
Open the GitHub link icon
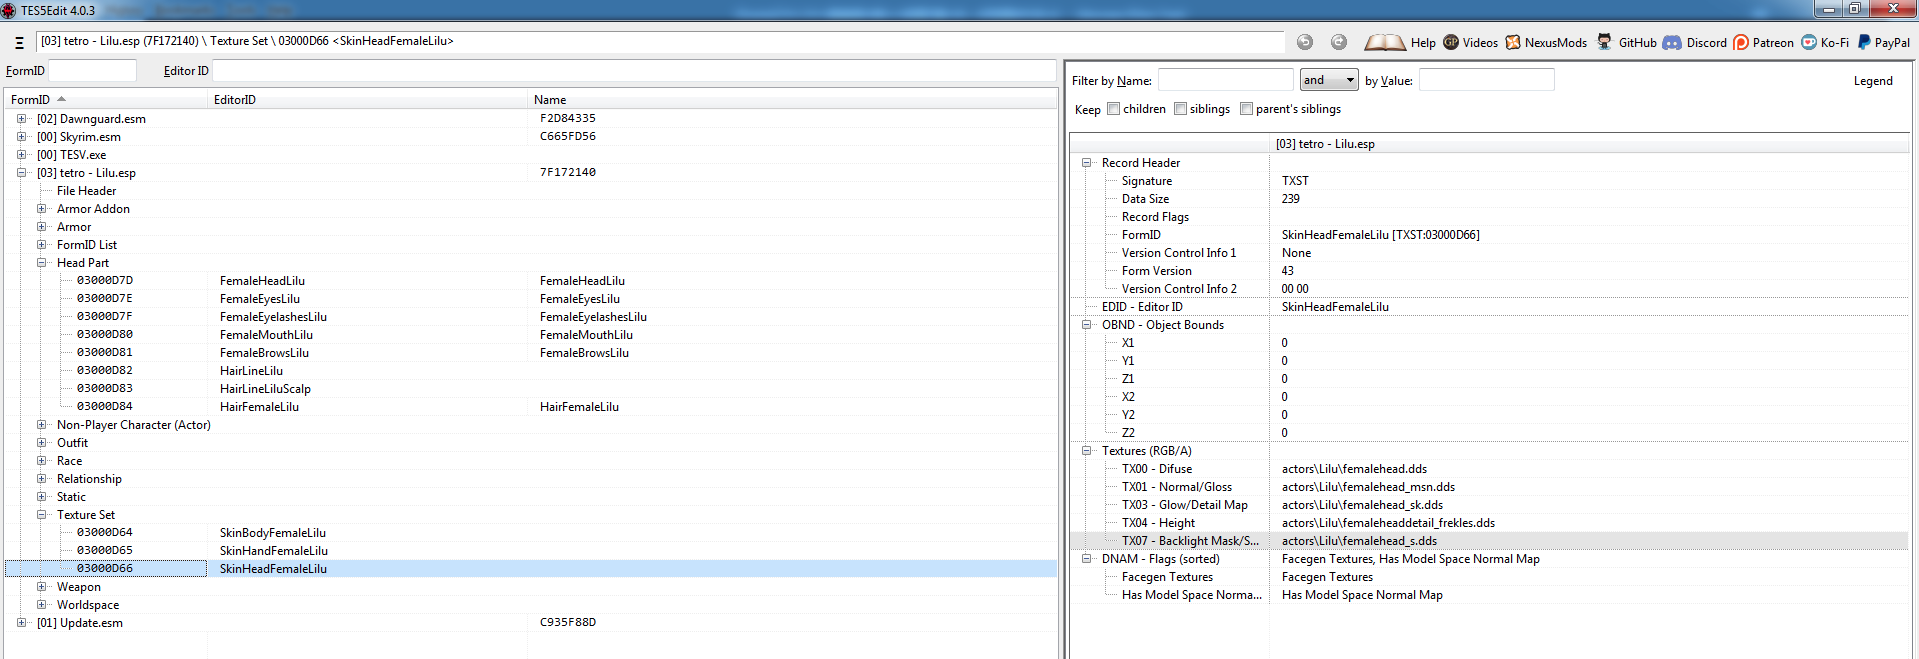point(1604,42)
